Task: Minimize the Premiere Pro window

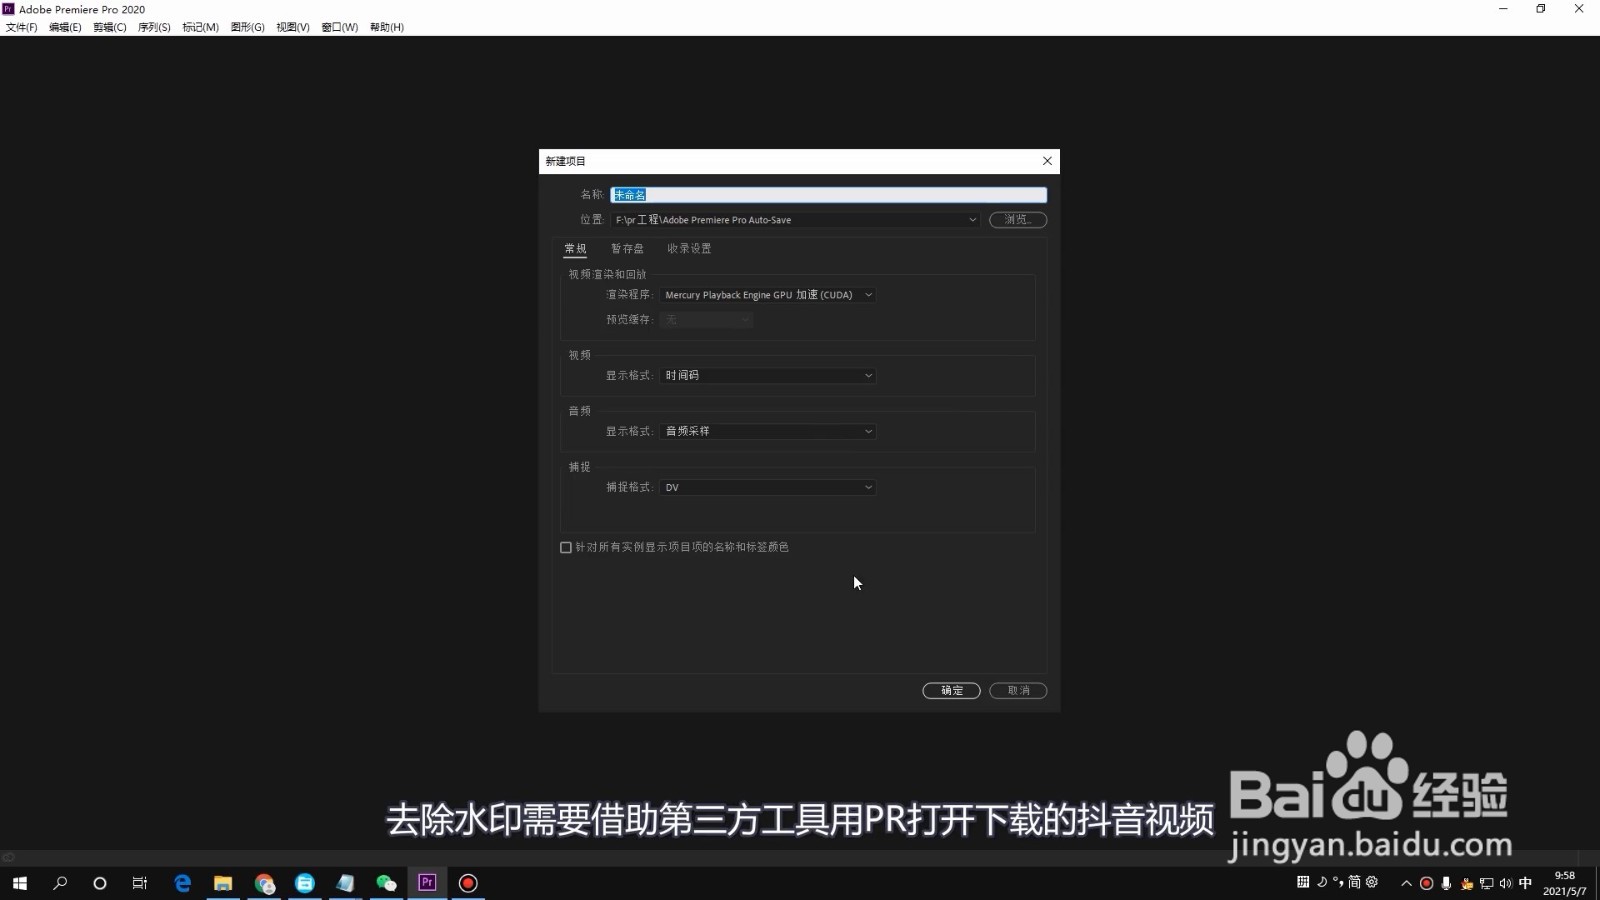Action: coord(1503,9)
